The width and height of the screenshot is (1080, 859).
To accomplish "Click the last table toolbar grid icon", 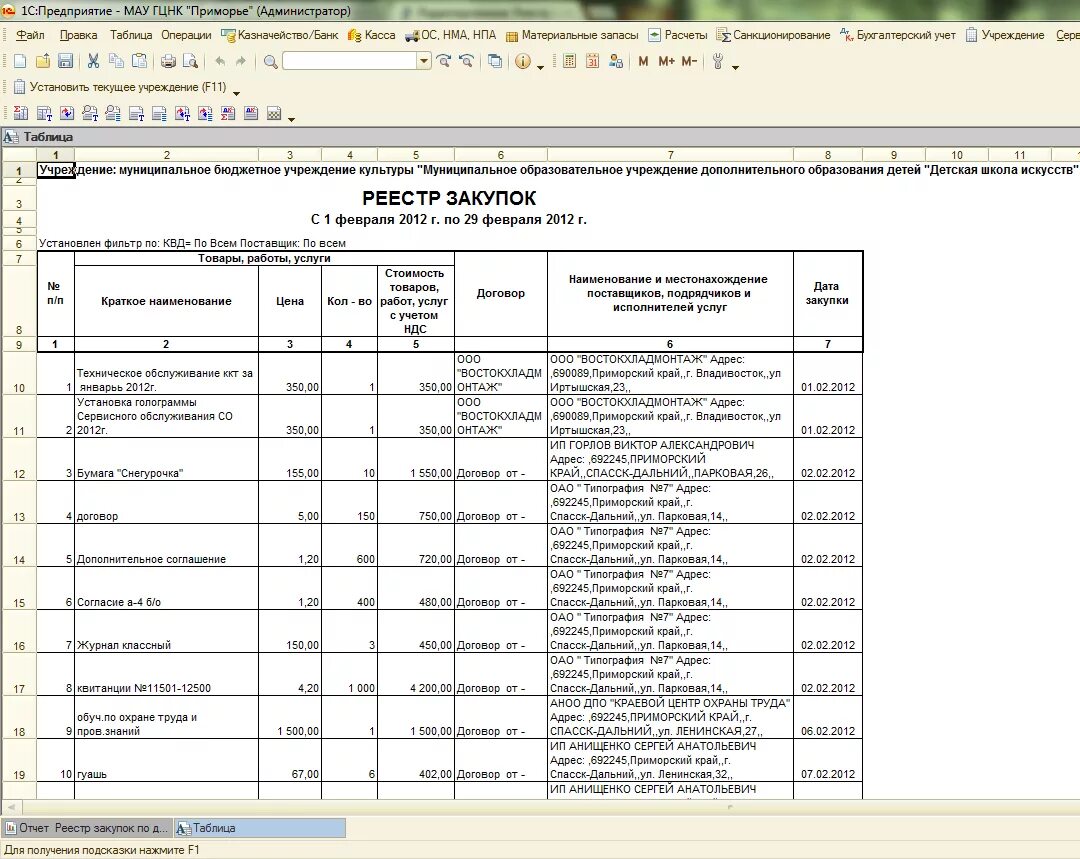I will (x=273, y=114).
